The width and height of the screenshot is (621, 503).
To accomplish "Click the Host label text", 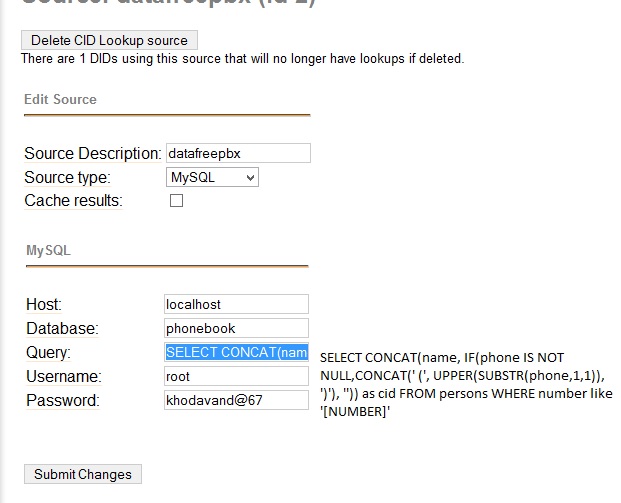I will (x=44, y=304).
